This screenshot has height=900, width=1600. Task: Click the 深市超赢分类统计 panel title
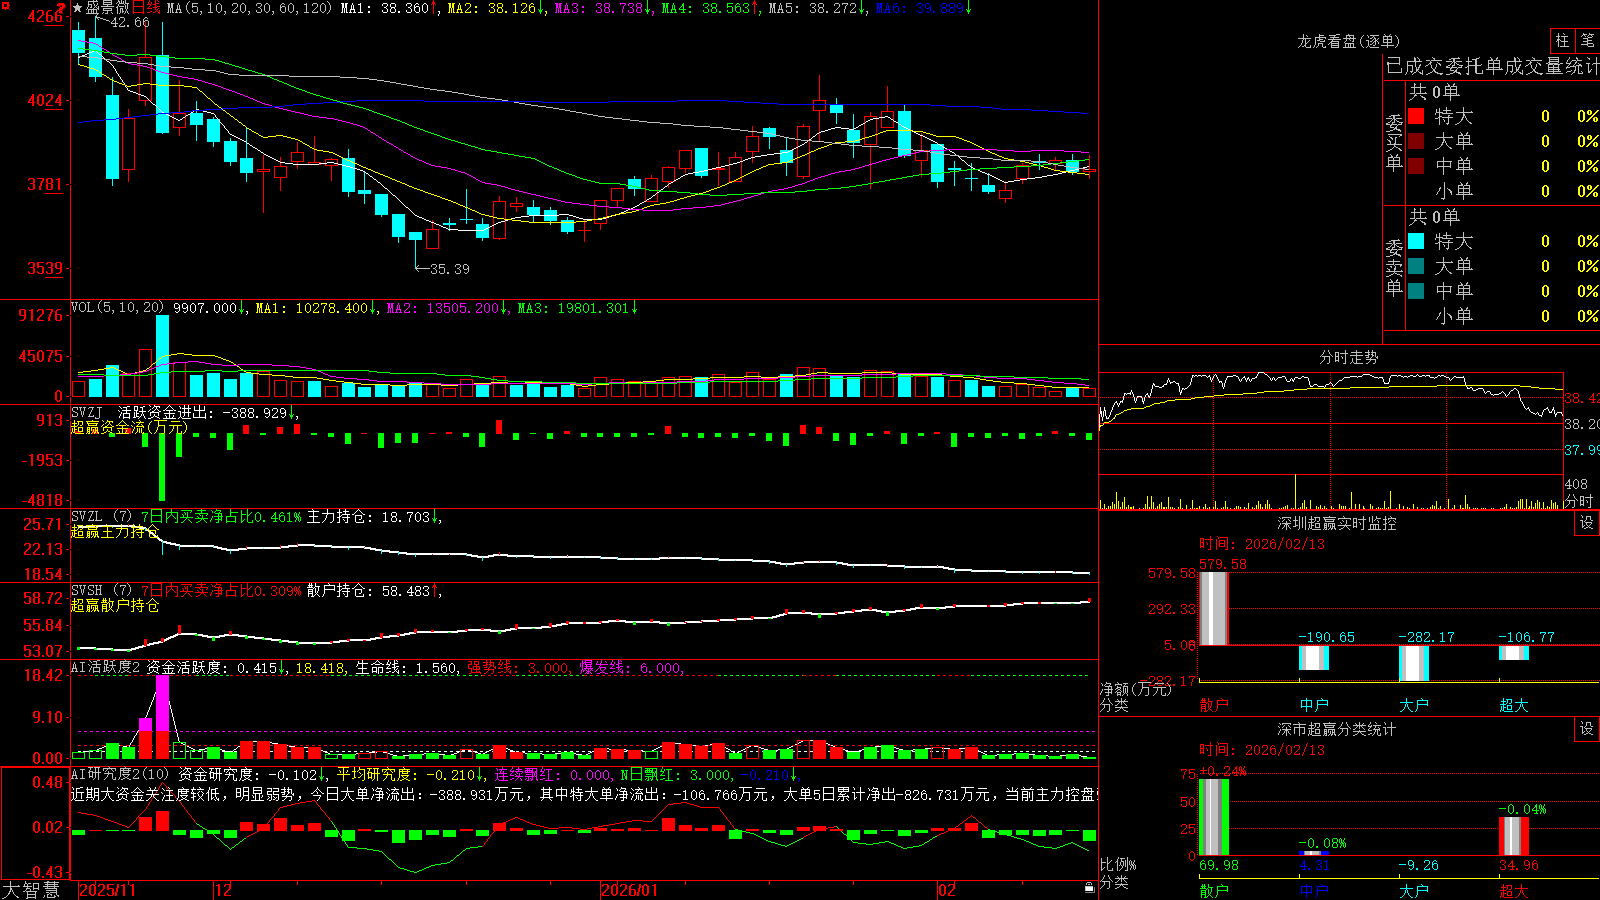tap(1337, 729)
